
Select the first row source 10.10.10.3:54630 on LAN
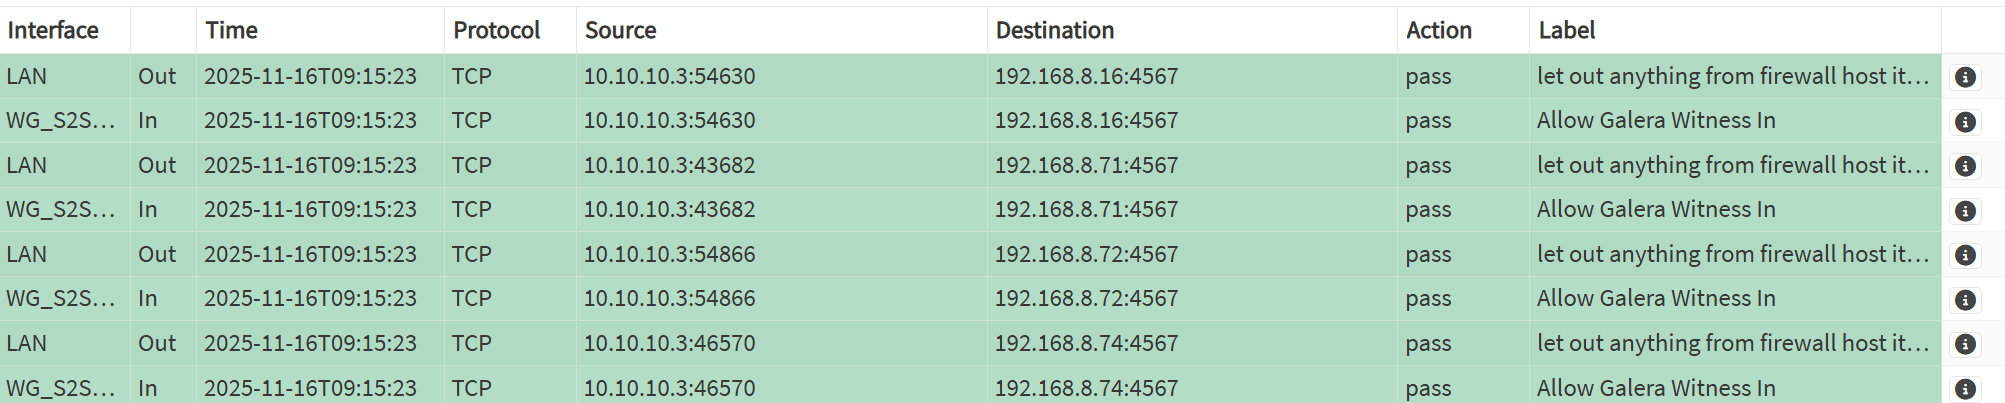[669, 76]
